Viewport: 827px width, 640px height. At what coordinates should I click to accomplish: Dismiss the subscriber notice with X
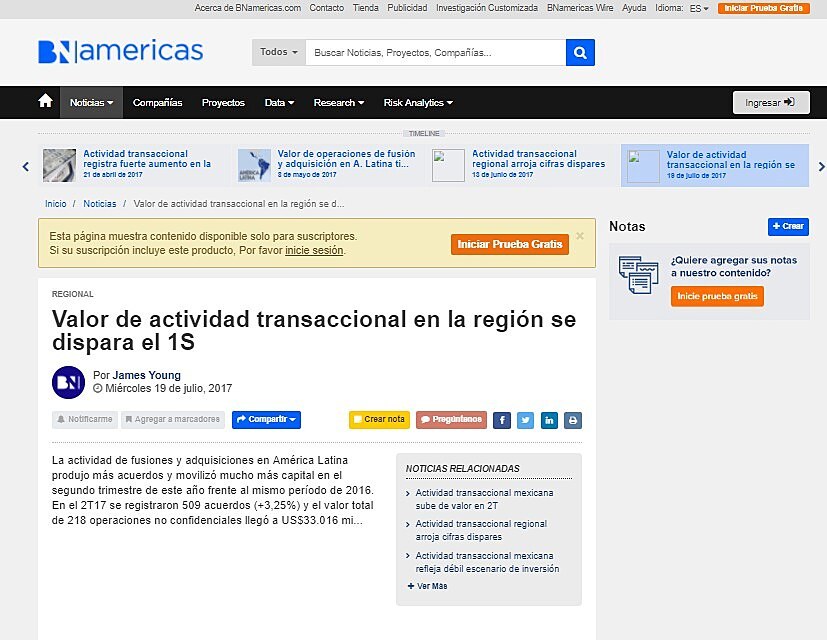coord(580,236)
